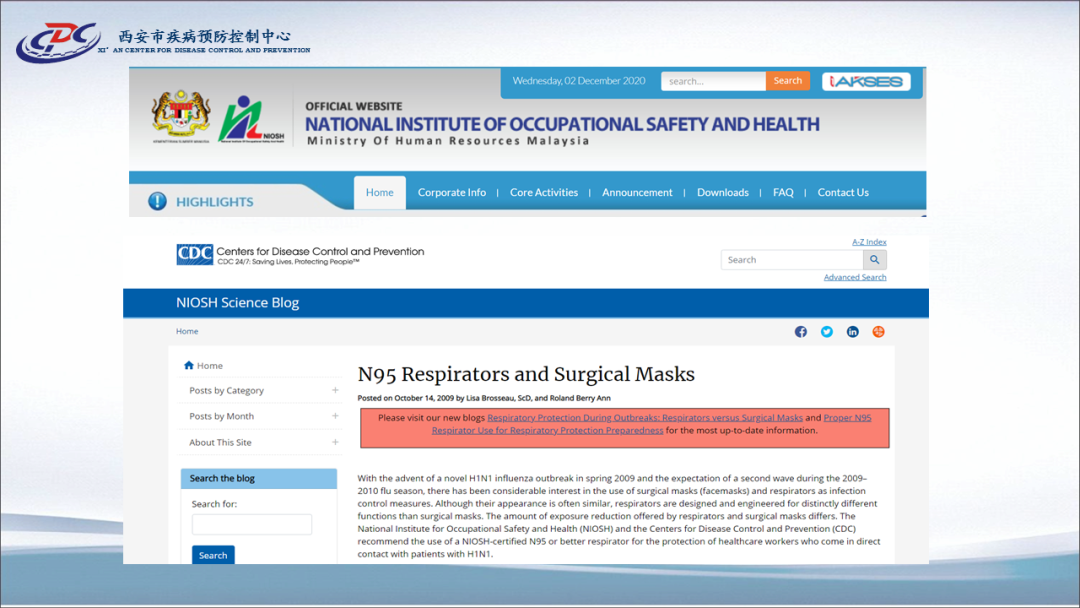The width and height of the screenshot is (1080, 608).
Task: Click the N95 Respirators and Surgical Masks heading
Action: coord(526,374)
